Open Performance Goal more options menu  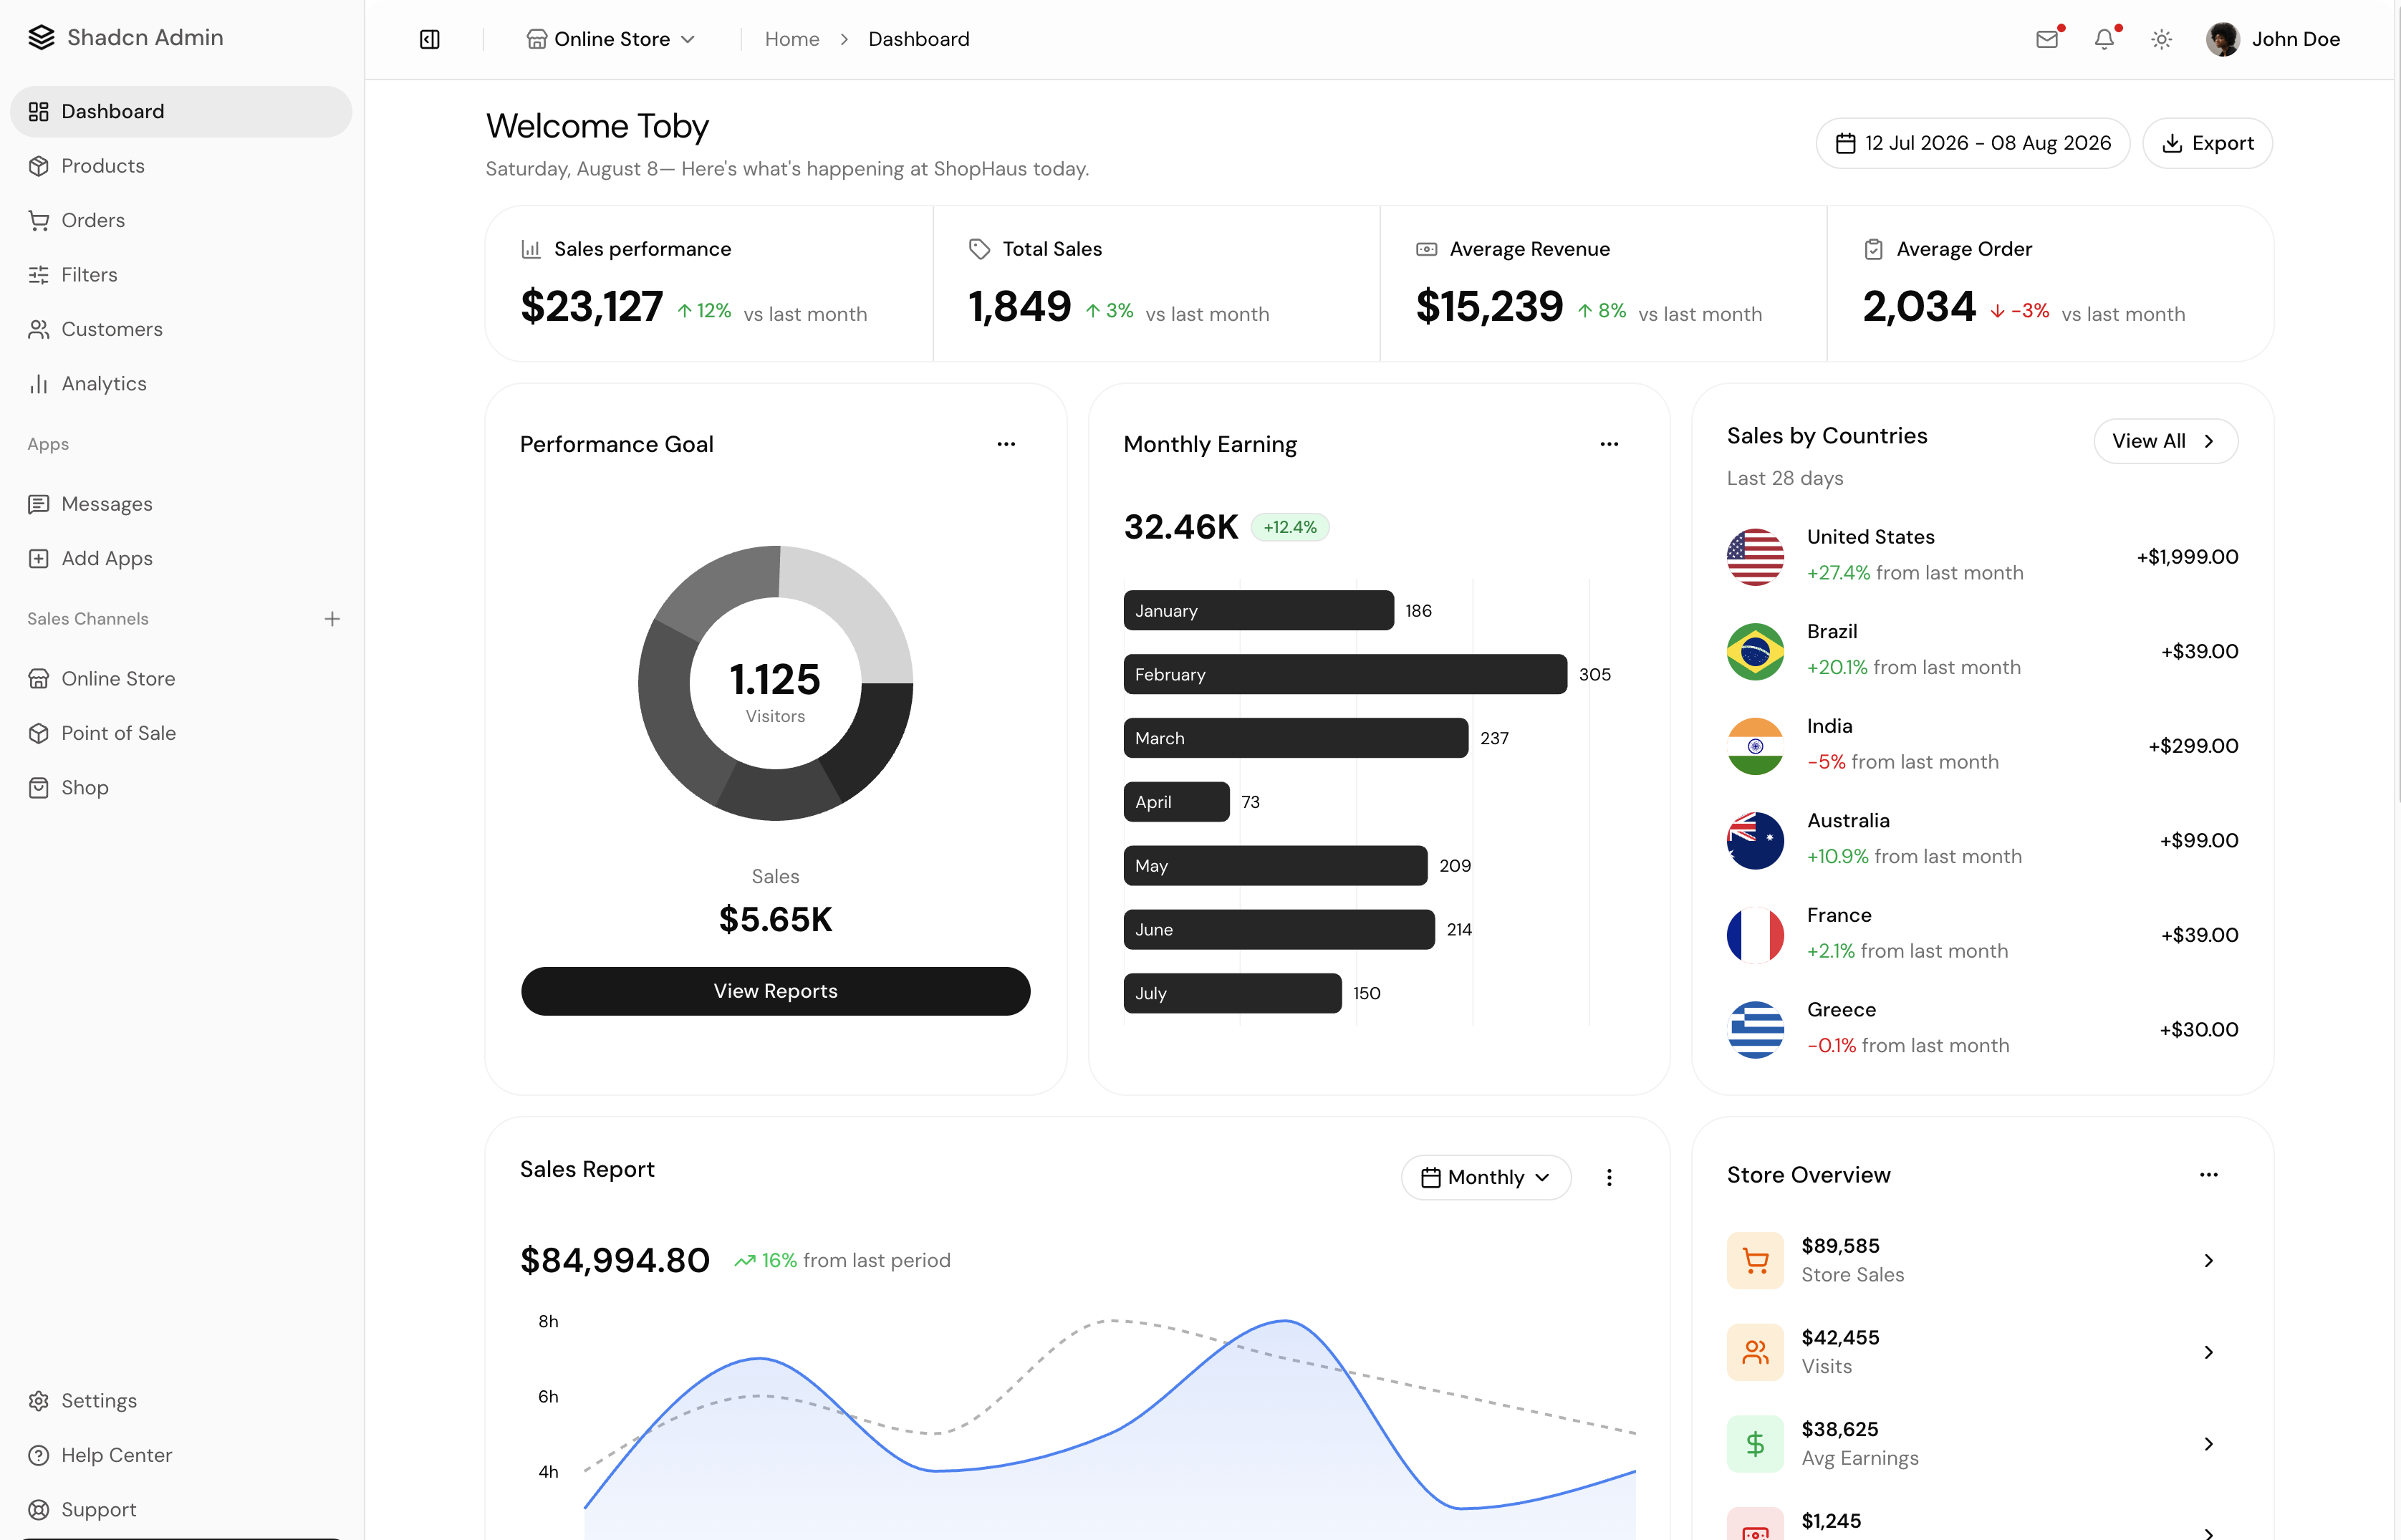(x=1006, y=444)
